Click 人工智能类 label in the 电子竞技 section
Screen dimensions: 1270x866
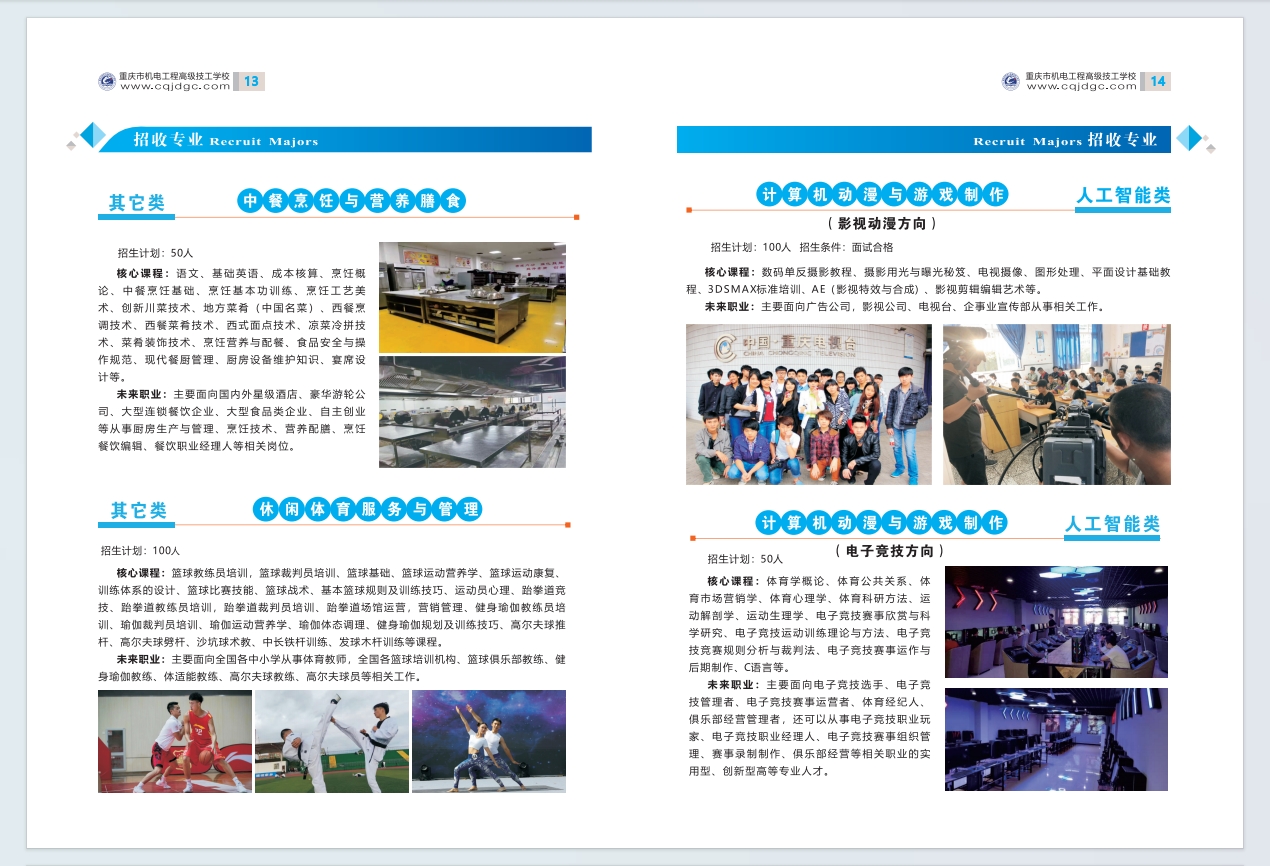click(x=1112, y=524)
